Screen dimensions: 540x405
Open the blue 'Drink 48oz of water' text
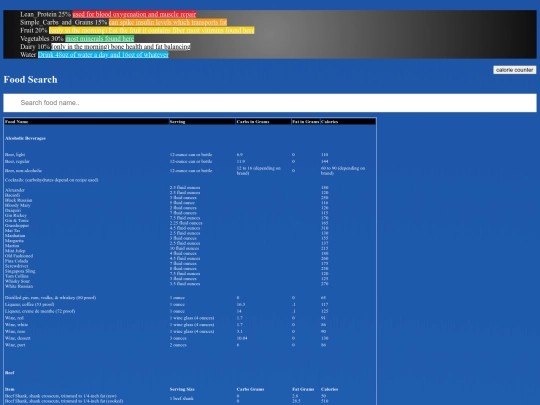(103, 55)
